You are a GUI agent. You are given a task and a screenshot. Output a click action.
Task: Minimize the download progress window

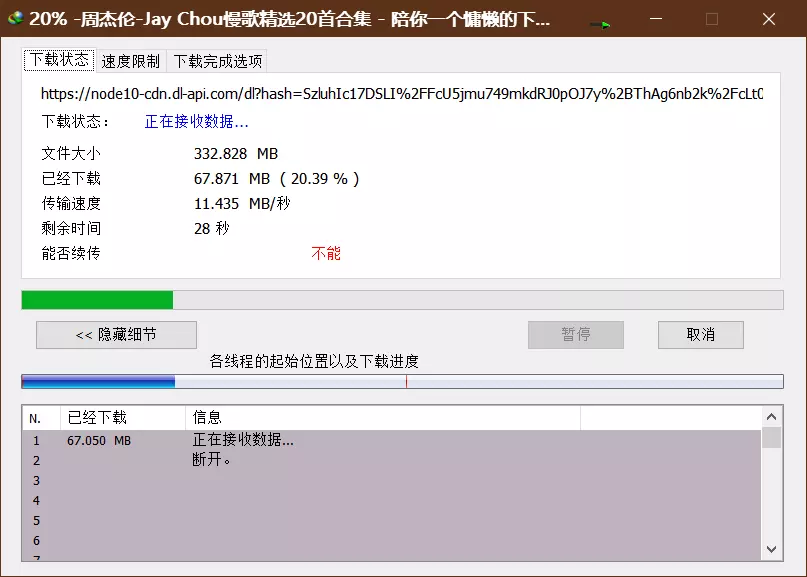(656, 19)
